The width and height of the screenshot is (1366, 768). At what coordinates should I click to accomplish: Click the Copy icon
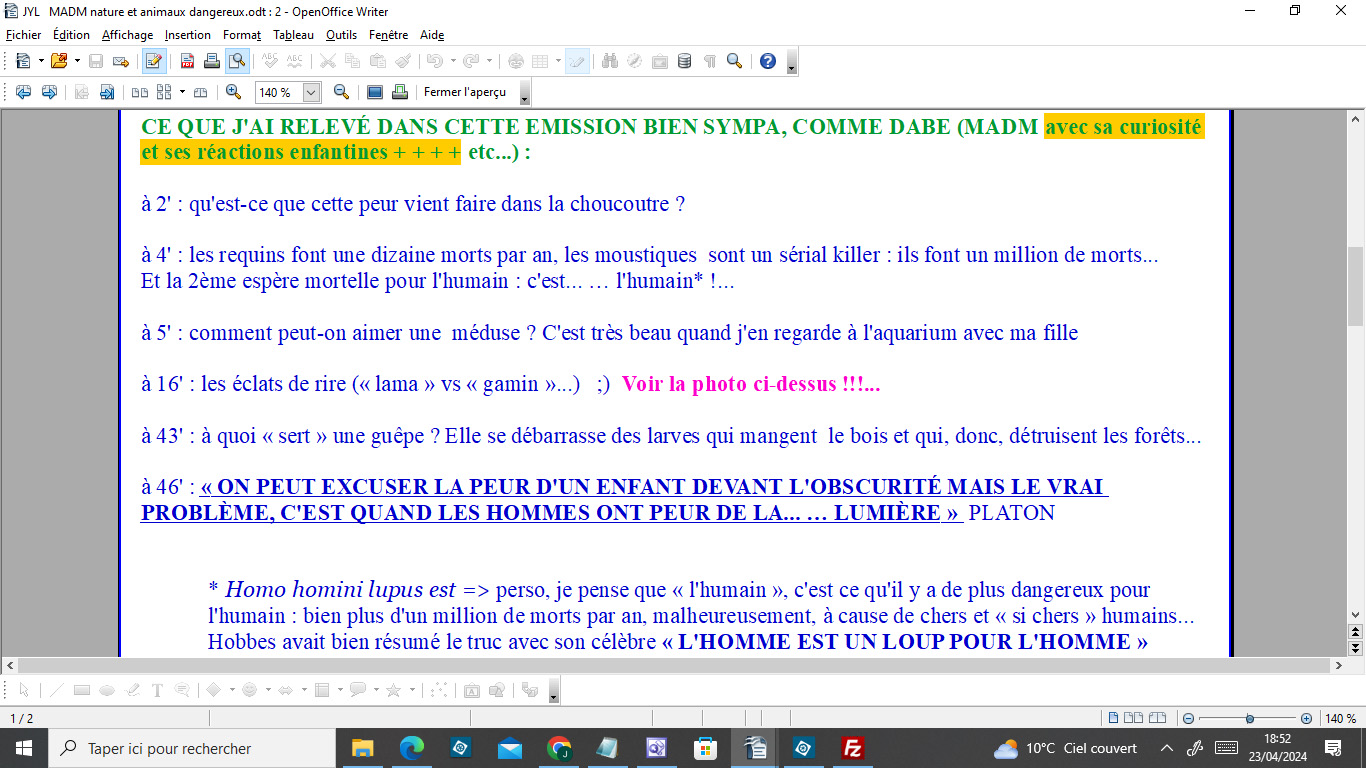[x=352, y=61]
